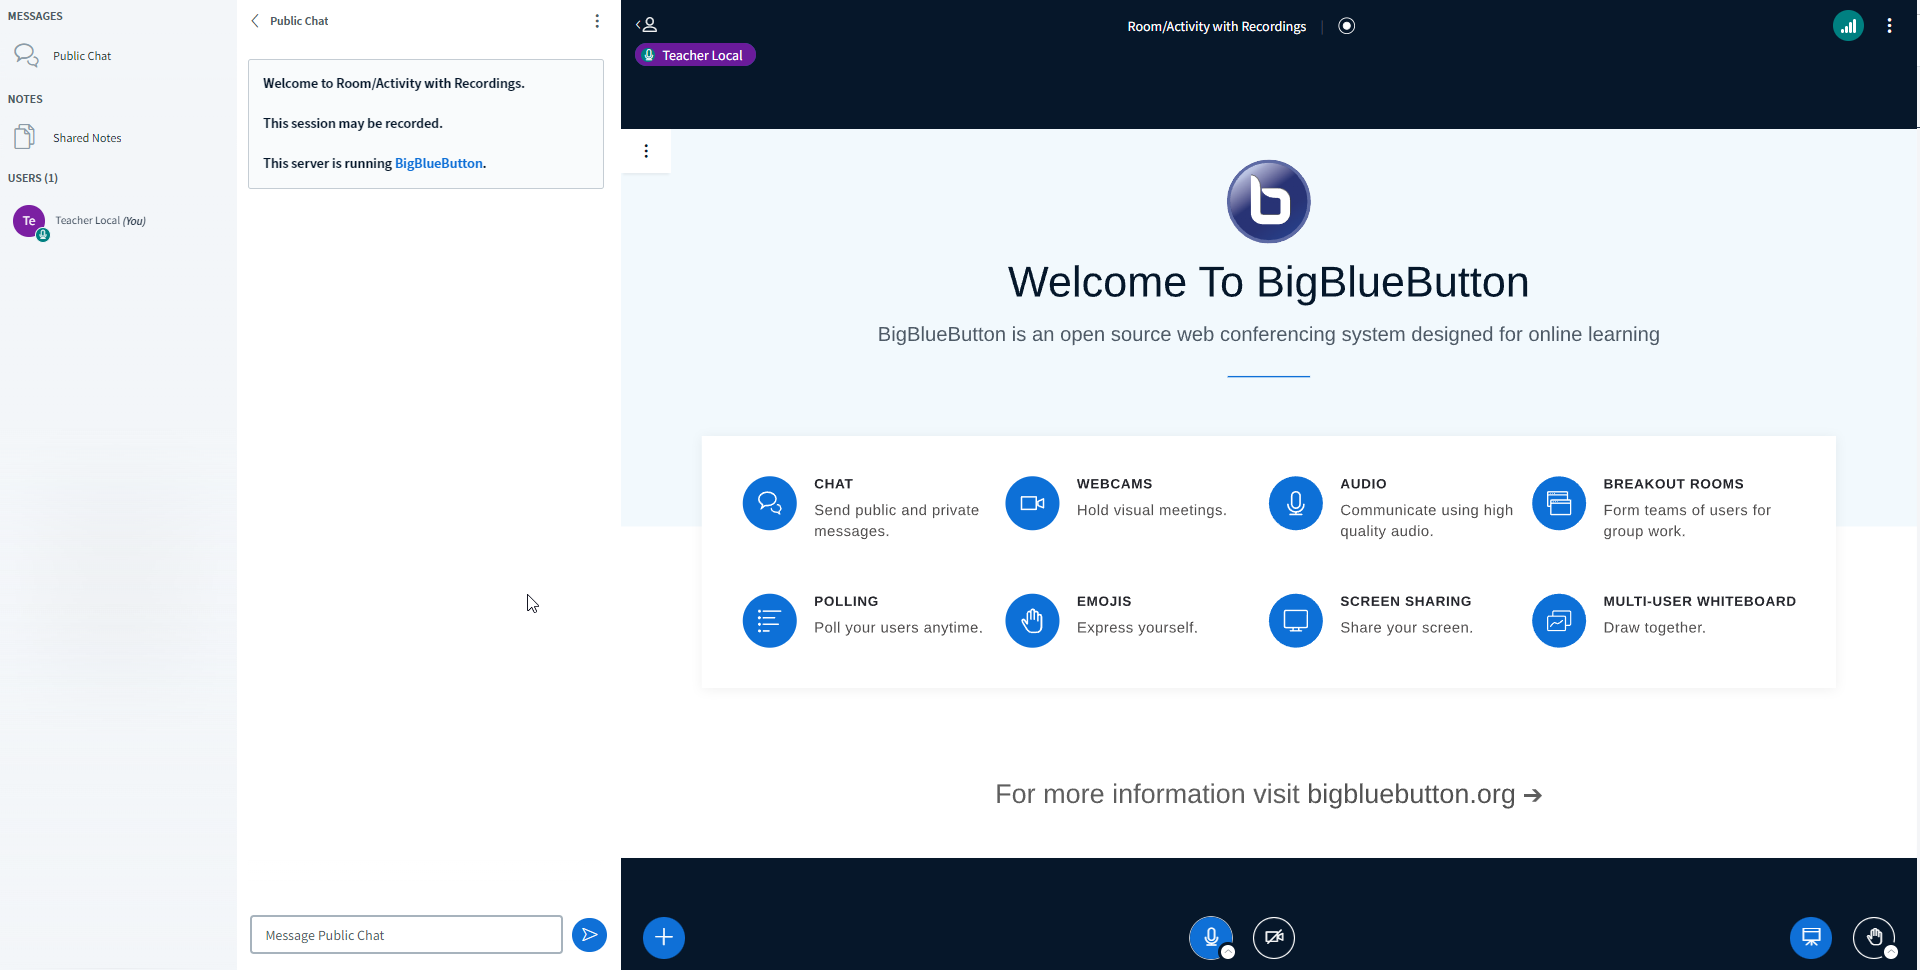Viewport: 1920px width, 970px height.
Task: Click the Breakout Rooms feature icon
Action: pyautogui.click(x=1558, y=503)
